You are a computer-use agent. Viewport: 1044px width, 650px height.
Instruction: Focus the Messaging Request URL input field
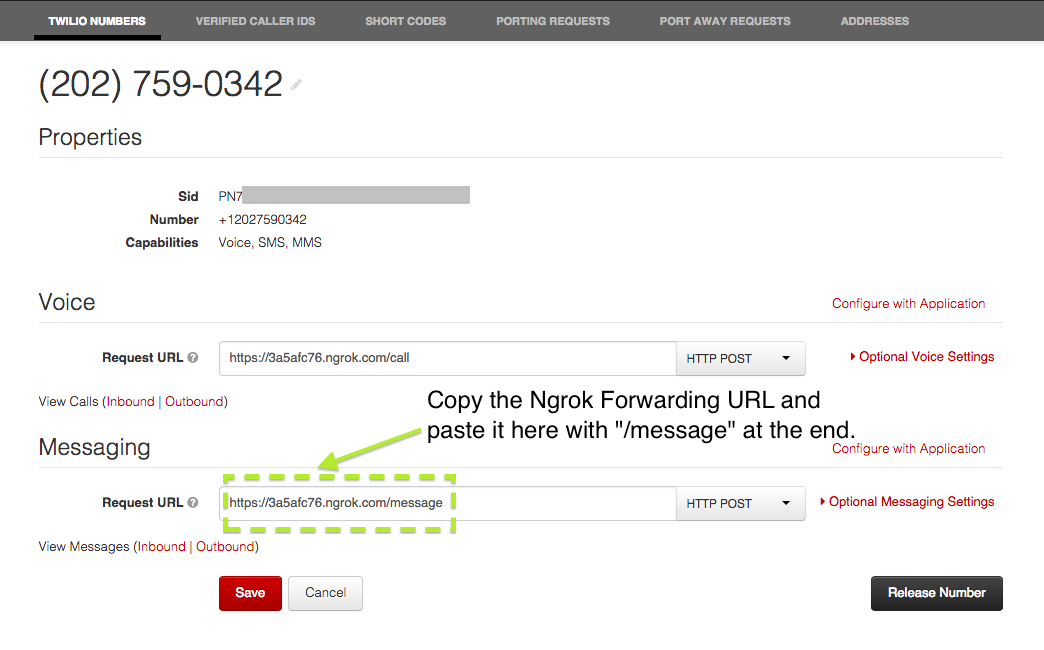448,503
